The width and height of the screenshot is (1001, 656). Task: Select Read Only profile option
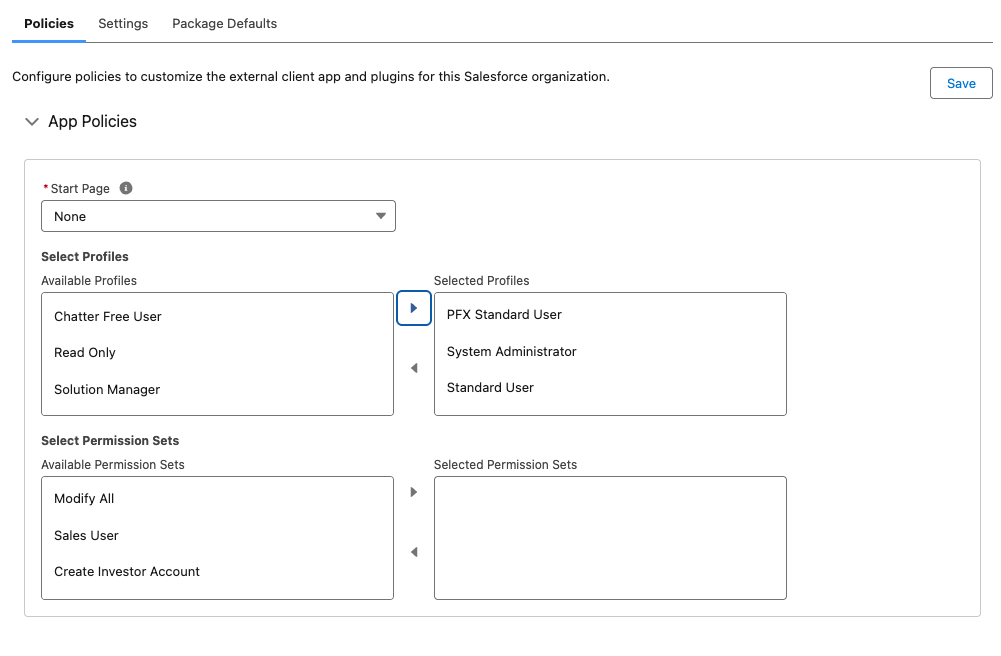coord(85,353)
